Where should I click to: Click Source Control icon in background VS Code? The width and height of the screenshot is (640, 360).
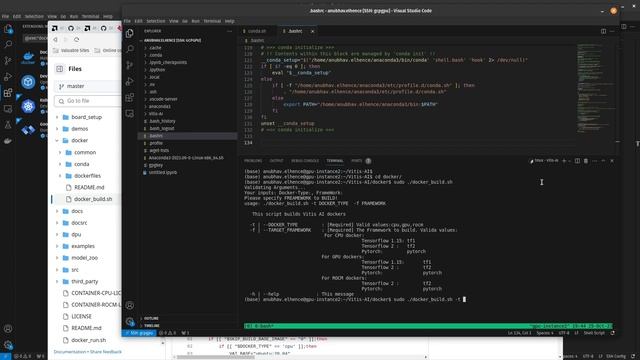click(8, 61)
